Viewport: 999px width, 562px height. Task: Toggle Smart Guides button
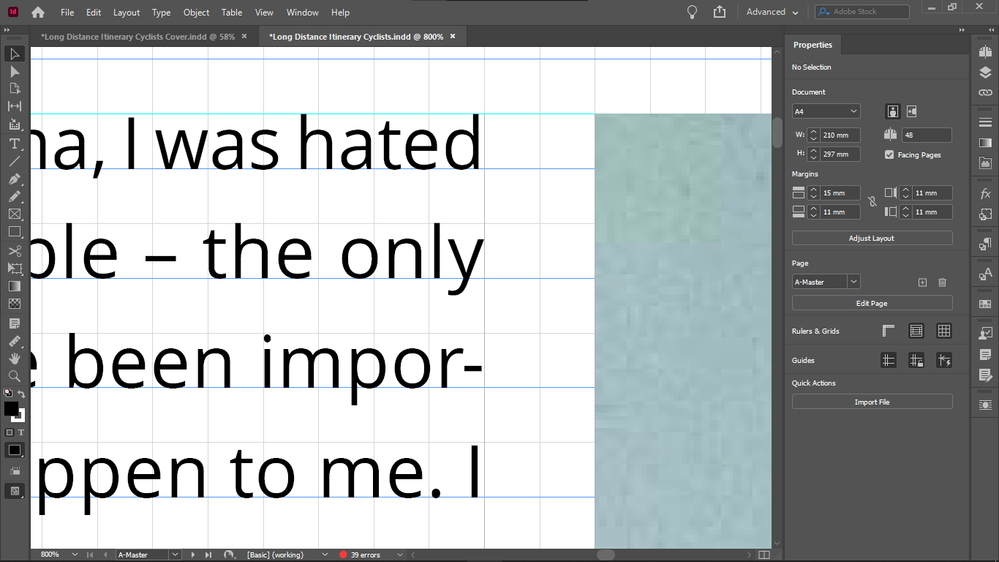click(x=944, y=360)
